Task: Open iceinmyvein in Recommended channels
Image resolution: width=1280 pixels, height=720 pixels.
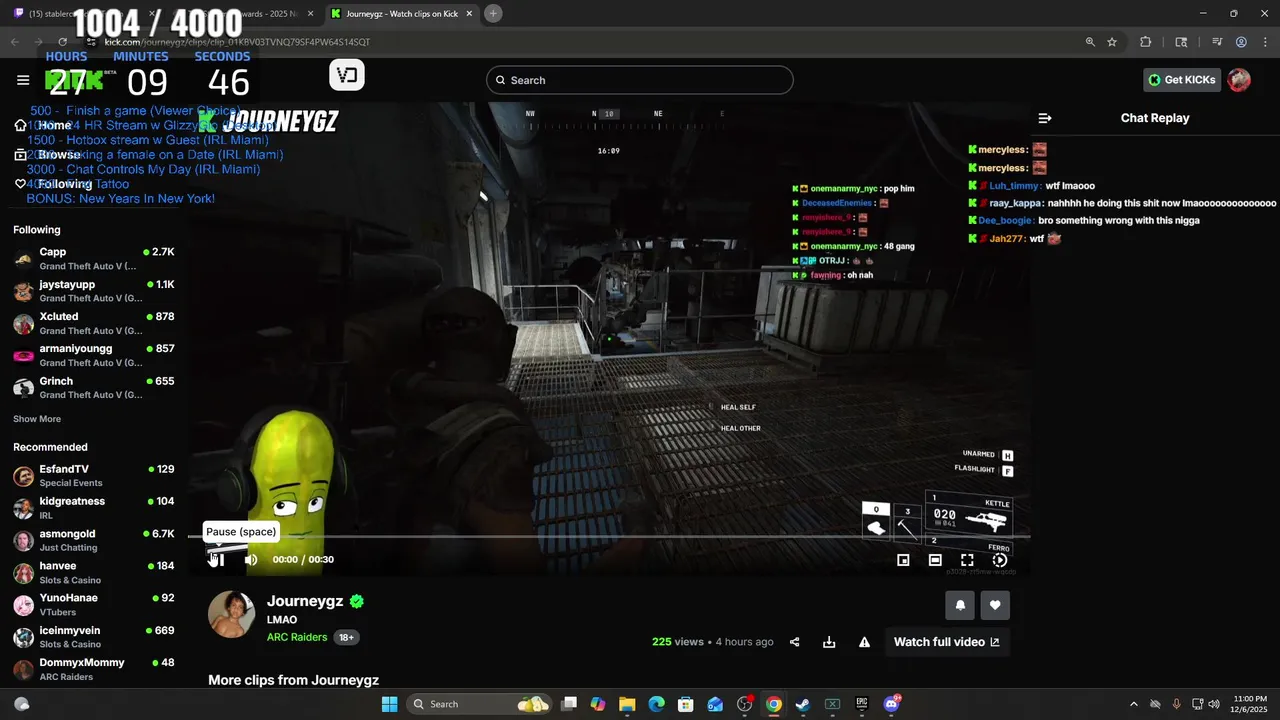Action: point(94,637)
